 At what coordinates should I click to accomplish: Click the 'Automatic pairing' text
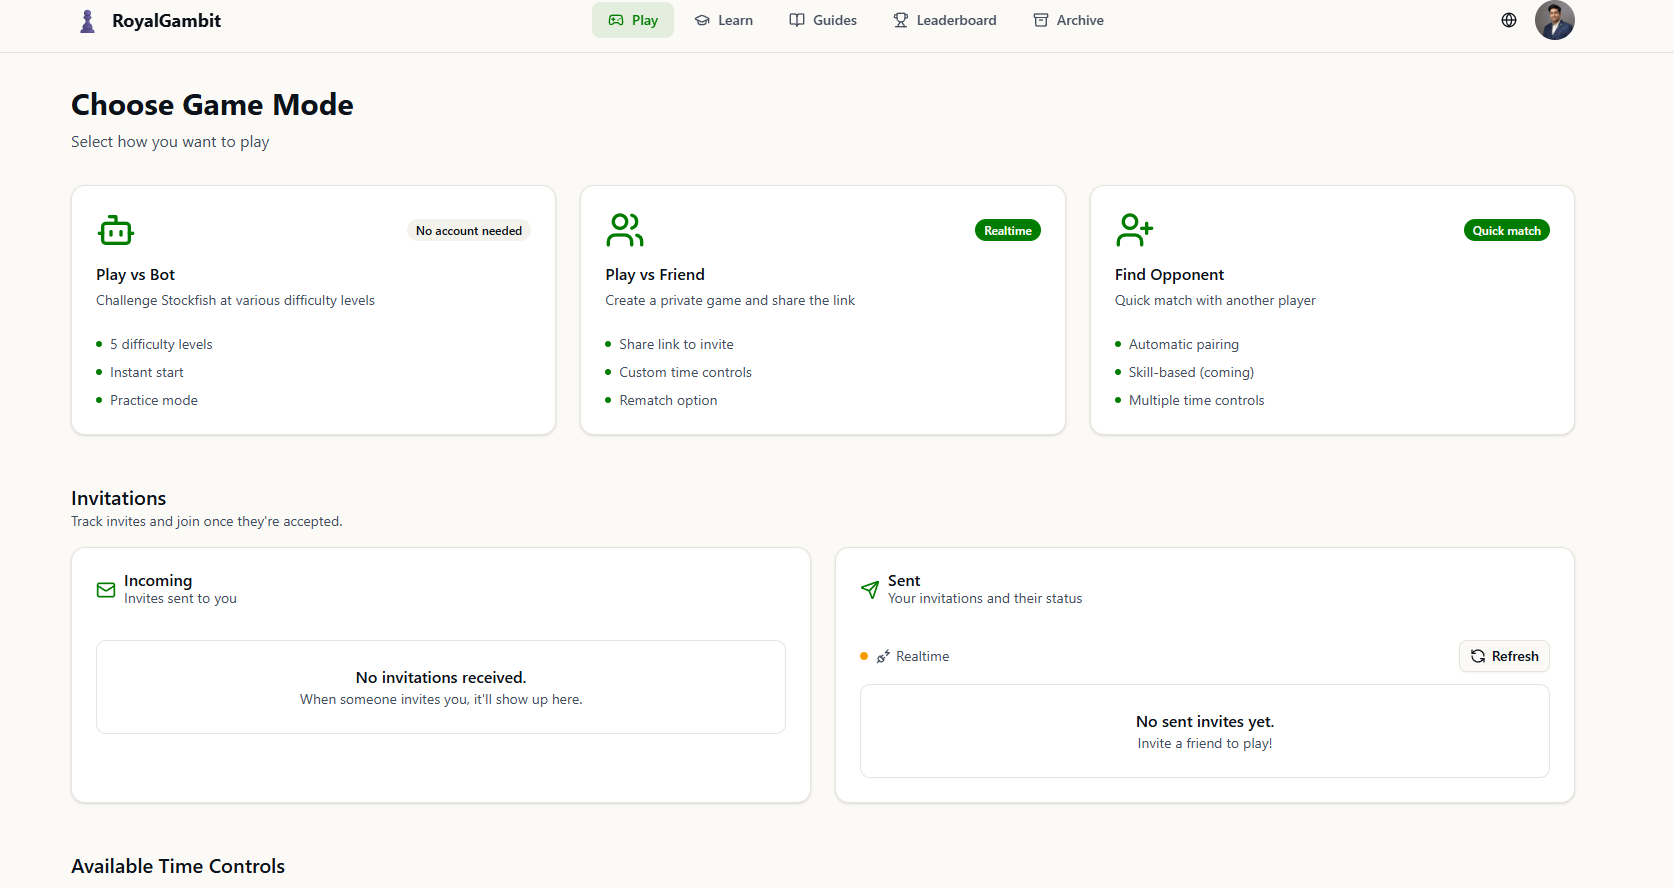[1184, 344]
